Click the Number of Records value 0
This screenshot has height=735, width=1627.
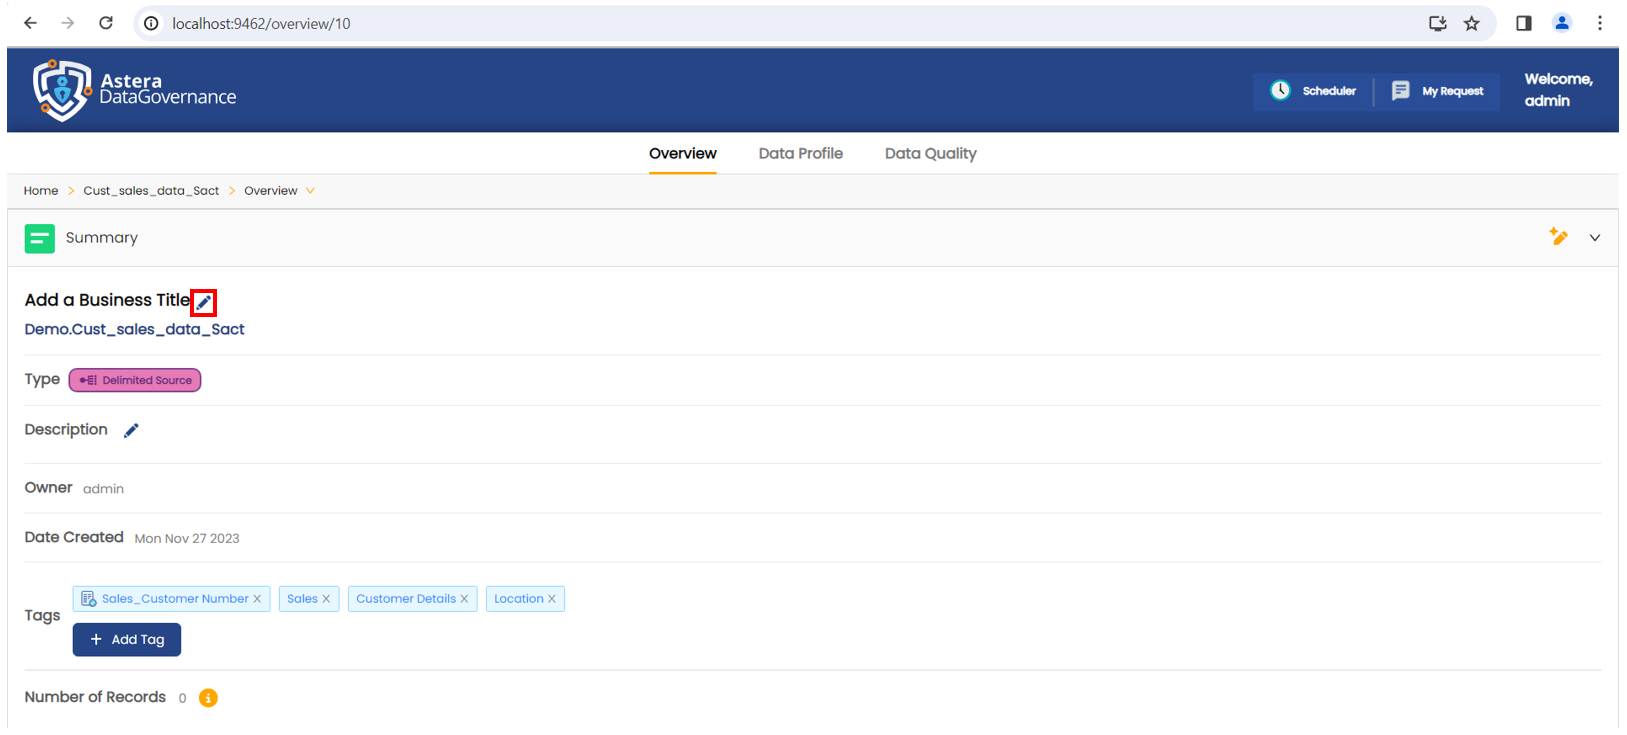[182, 699]
